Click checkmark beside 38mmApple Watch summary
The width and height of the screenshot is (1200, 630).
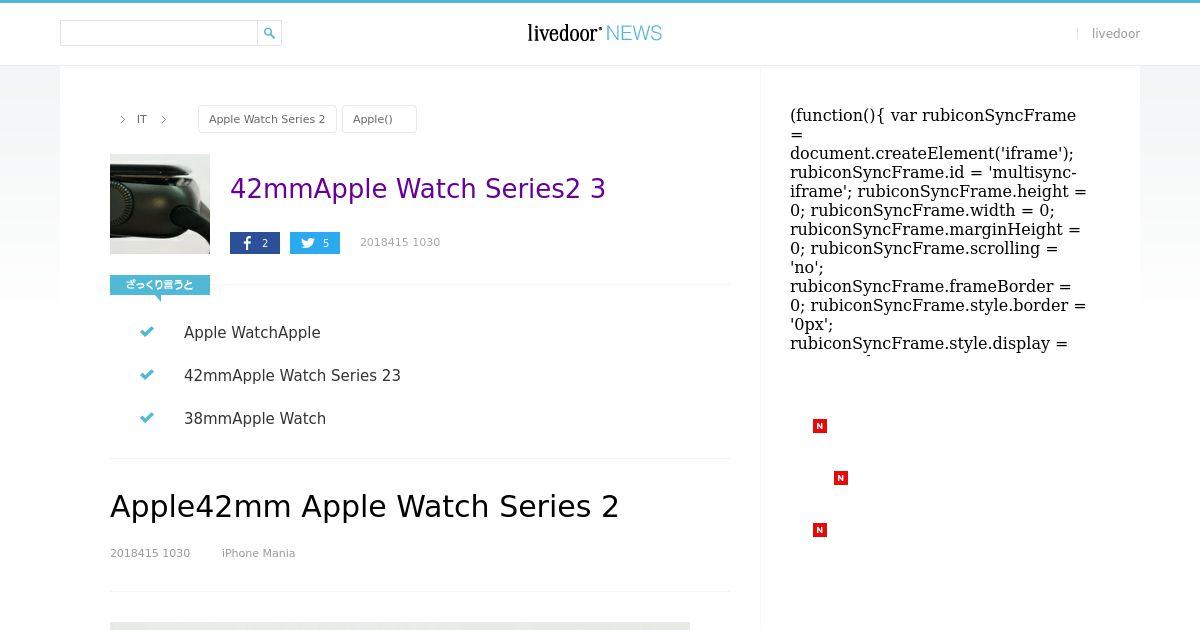(x=147, y=418)
